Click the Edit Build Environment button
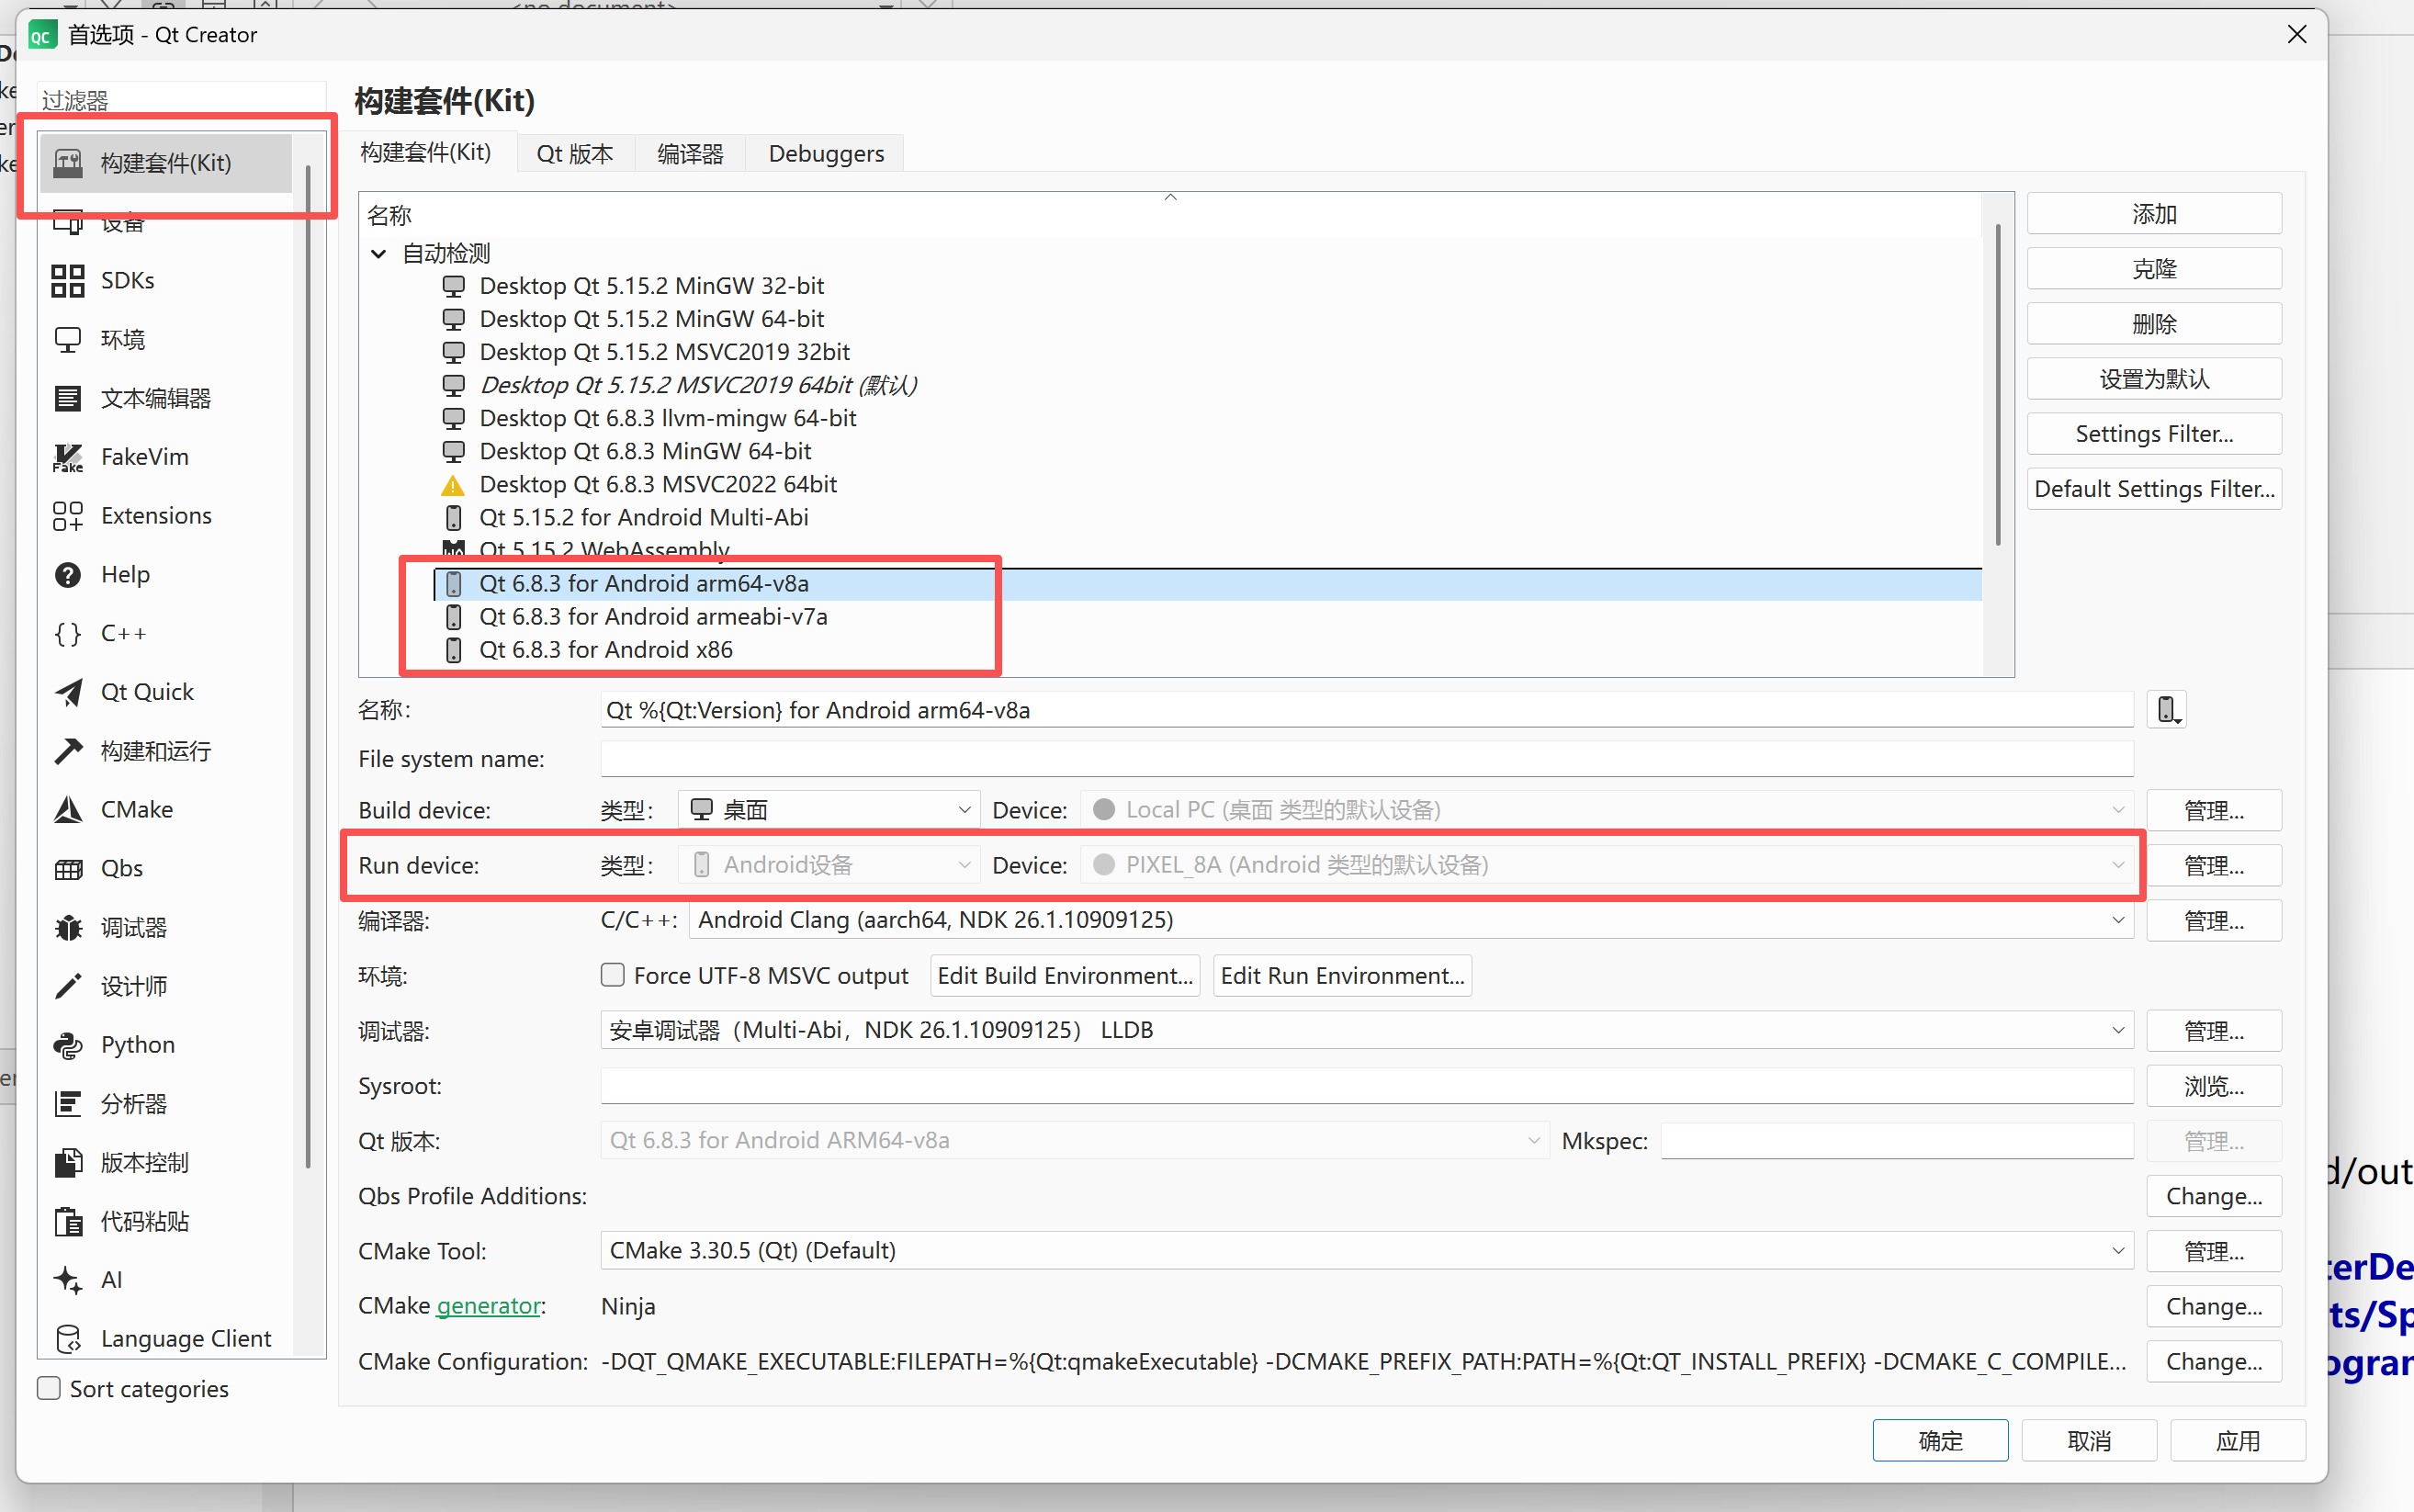The height and width of the screenshot is (1512, 2414). [x=1065, y=975]
